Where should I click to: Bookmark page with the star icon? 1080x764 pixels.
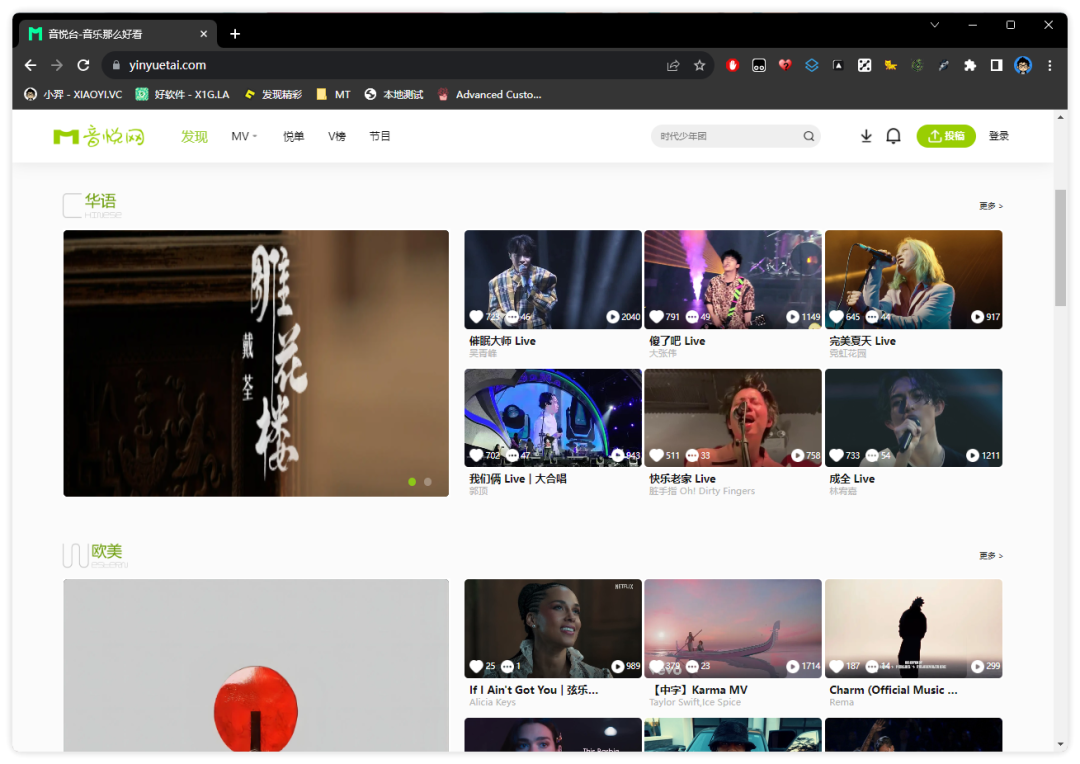click(700, 65)
